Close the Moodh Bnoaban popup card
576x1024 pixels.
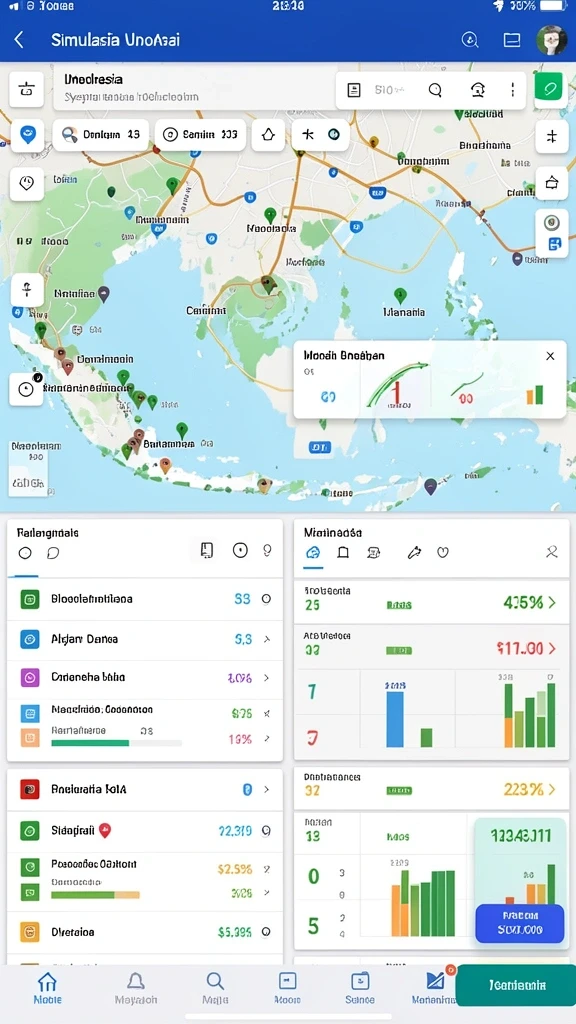[551, 356]
